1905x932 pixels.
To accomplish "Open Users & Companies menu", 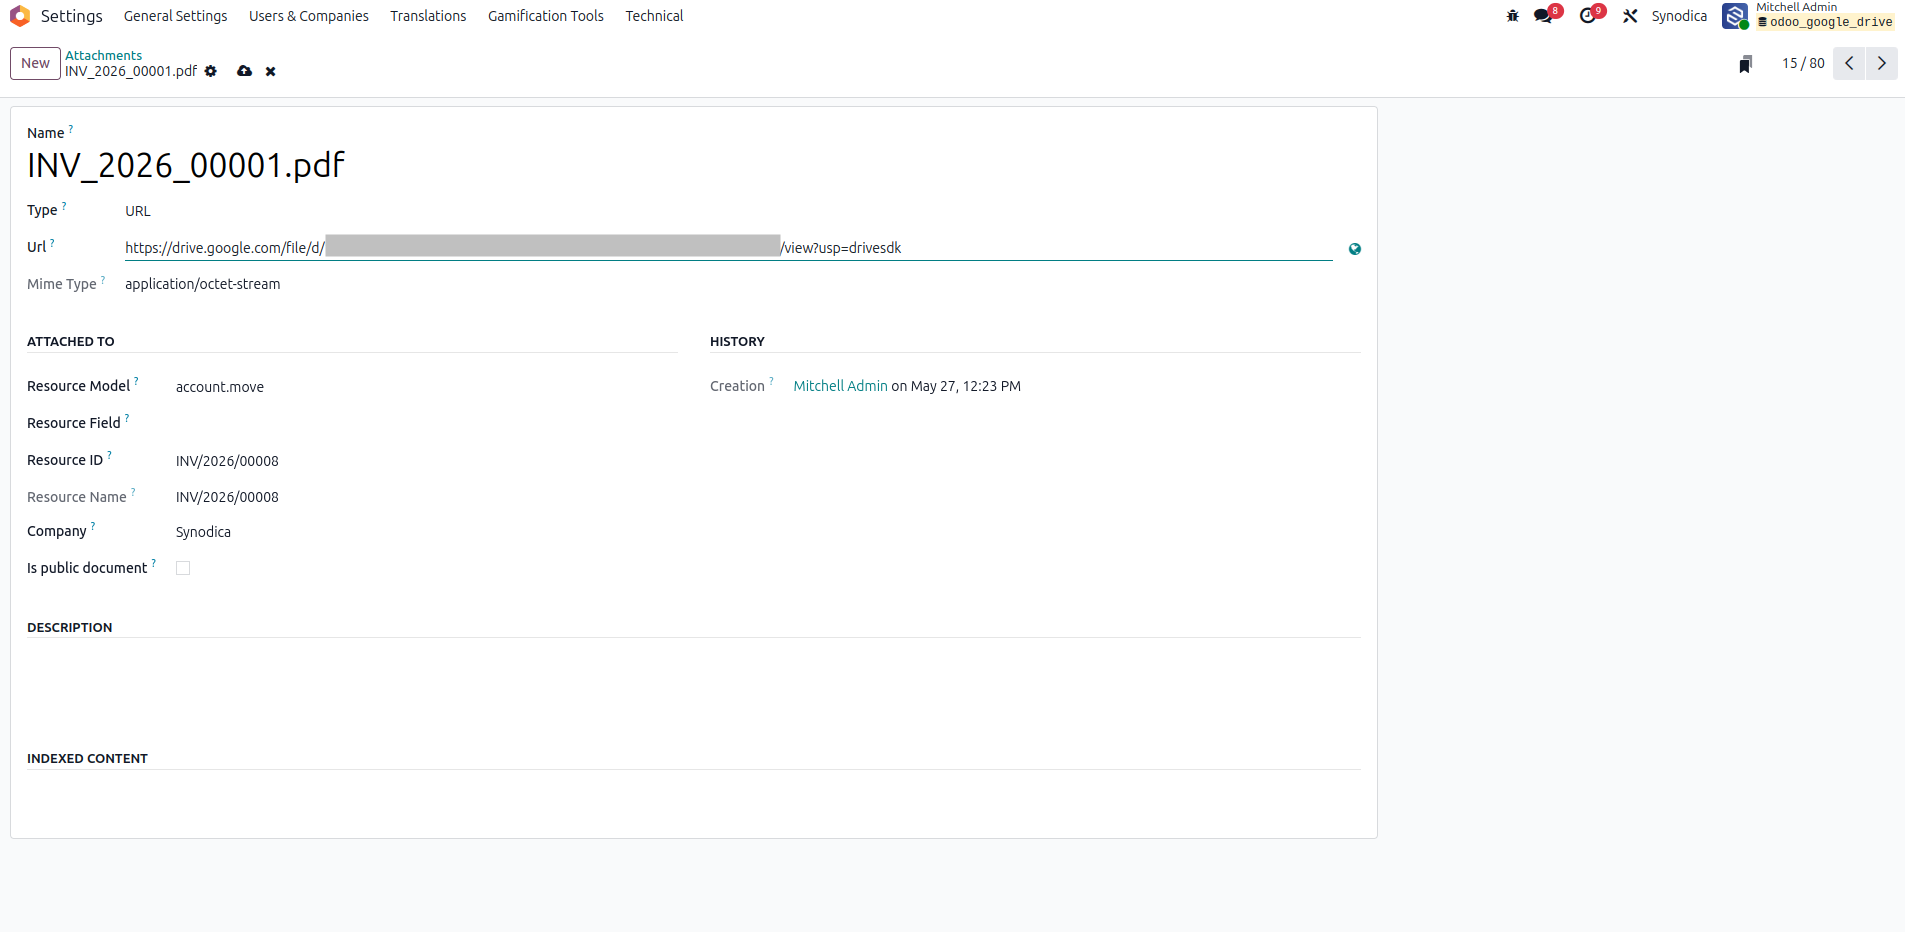I will click(x=309, y=16).
